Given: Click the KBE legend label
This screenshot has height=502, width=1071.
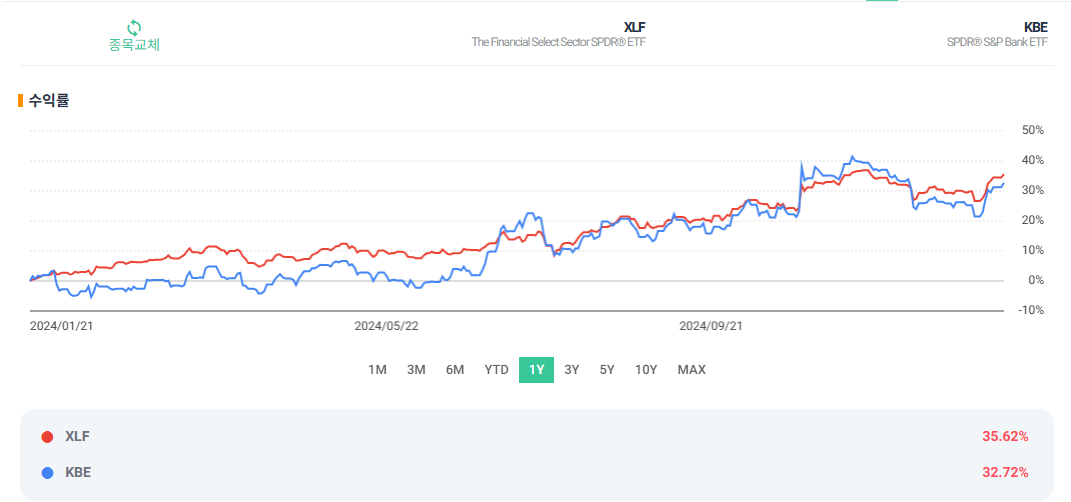Looking at the screenshot, I should [77, 473].
